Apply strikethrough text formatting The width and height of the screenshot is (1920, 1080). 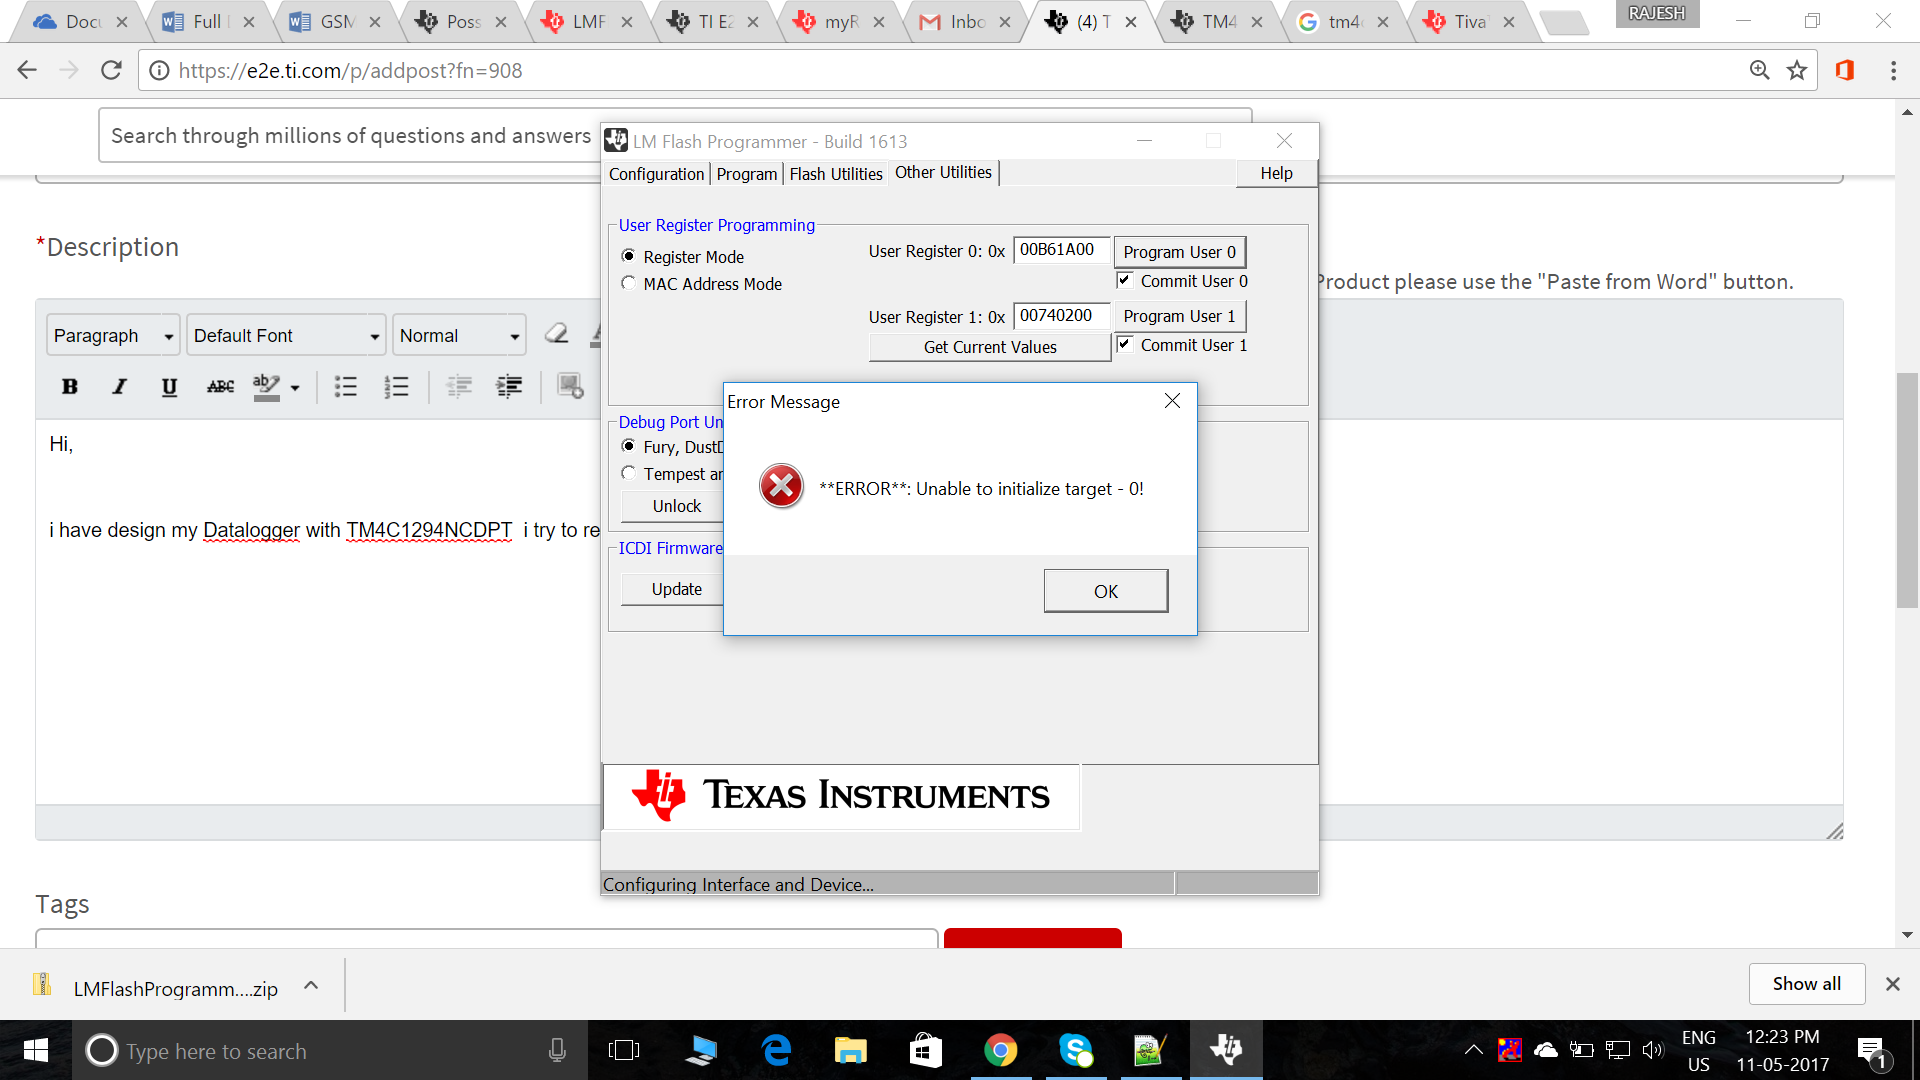pos(220,387)
